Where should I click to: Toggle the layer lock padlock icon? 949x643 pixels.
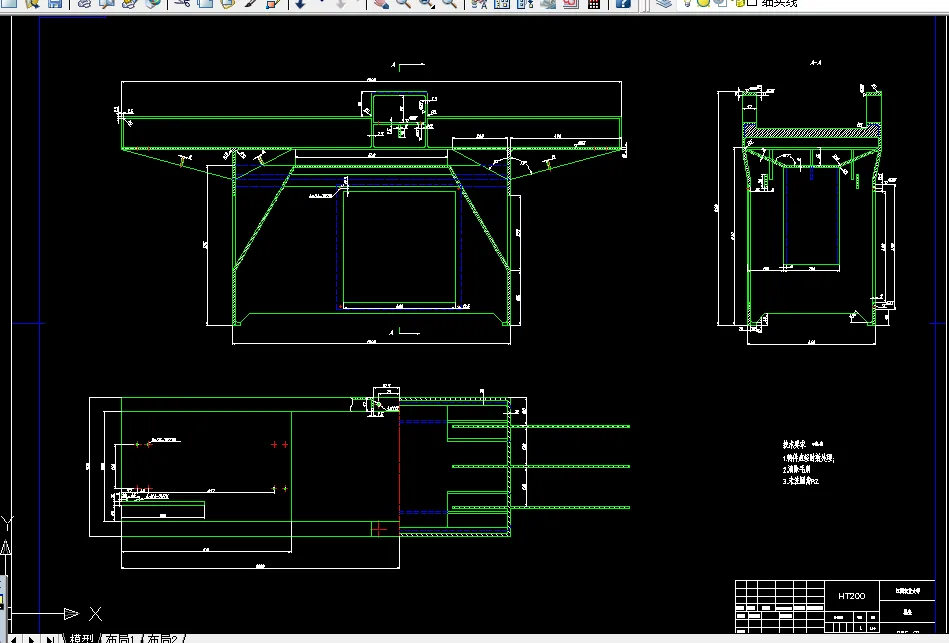coord(740,3)
